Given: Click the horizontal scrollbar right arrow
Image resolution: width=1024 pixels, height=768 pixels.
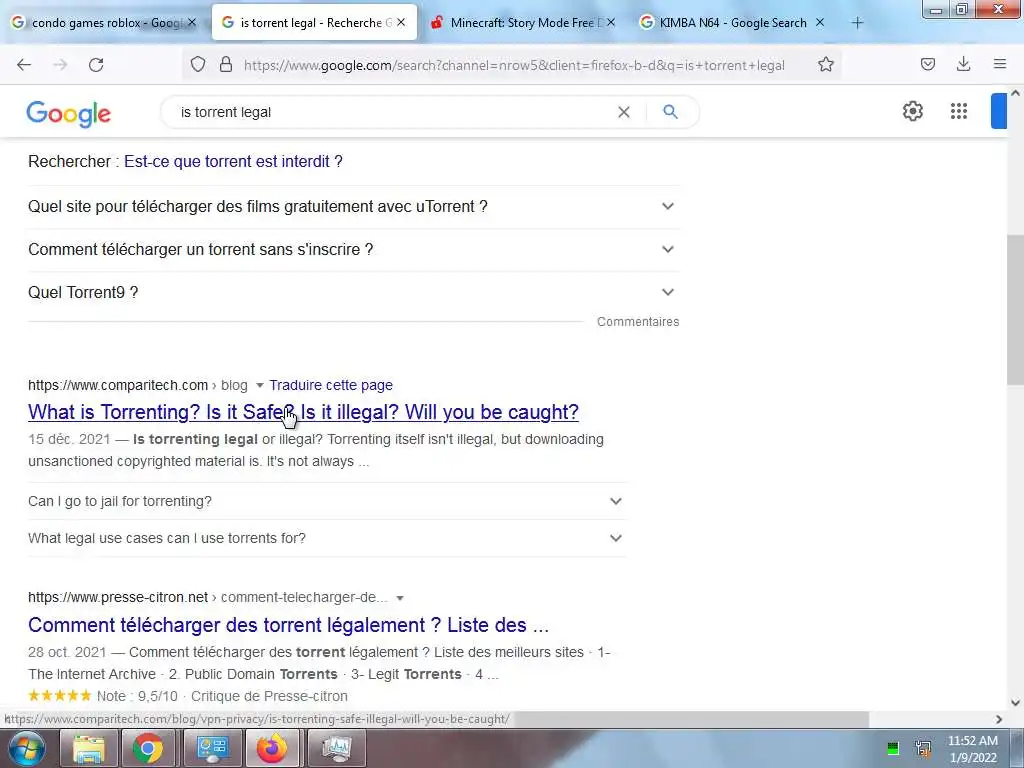Looking at the screenshot, I should point(999,719).
